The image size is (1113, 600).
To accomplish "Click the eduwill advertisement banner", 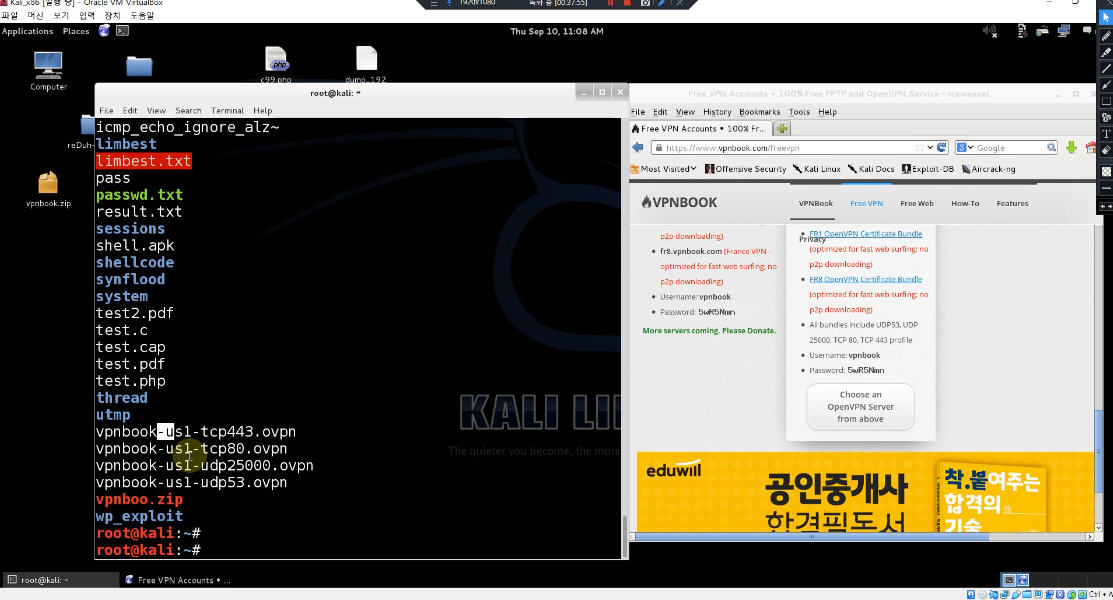I will [x=865, y=492].
